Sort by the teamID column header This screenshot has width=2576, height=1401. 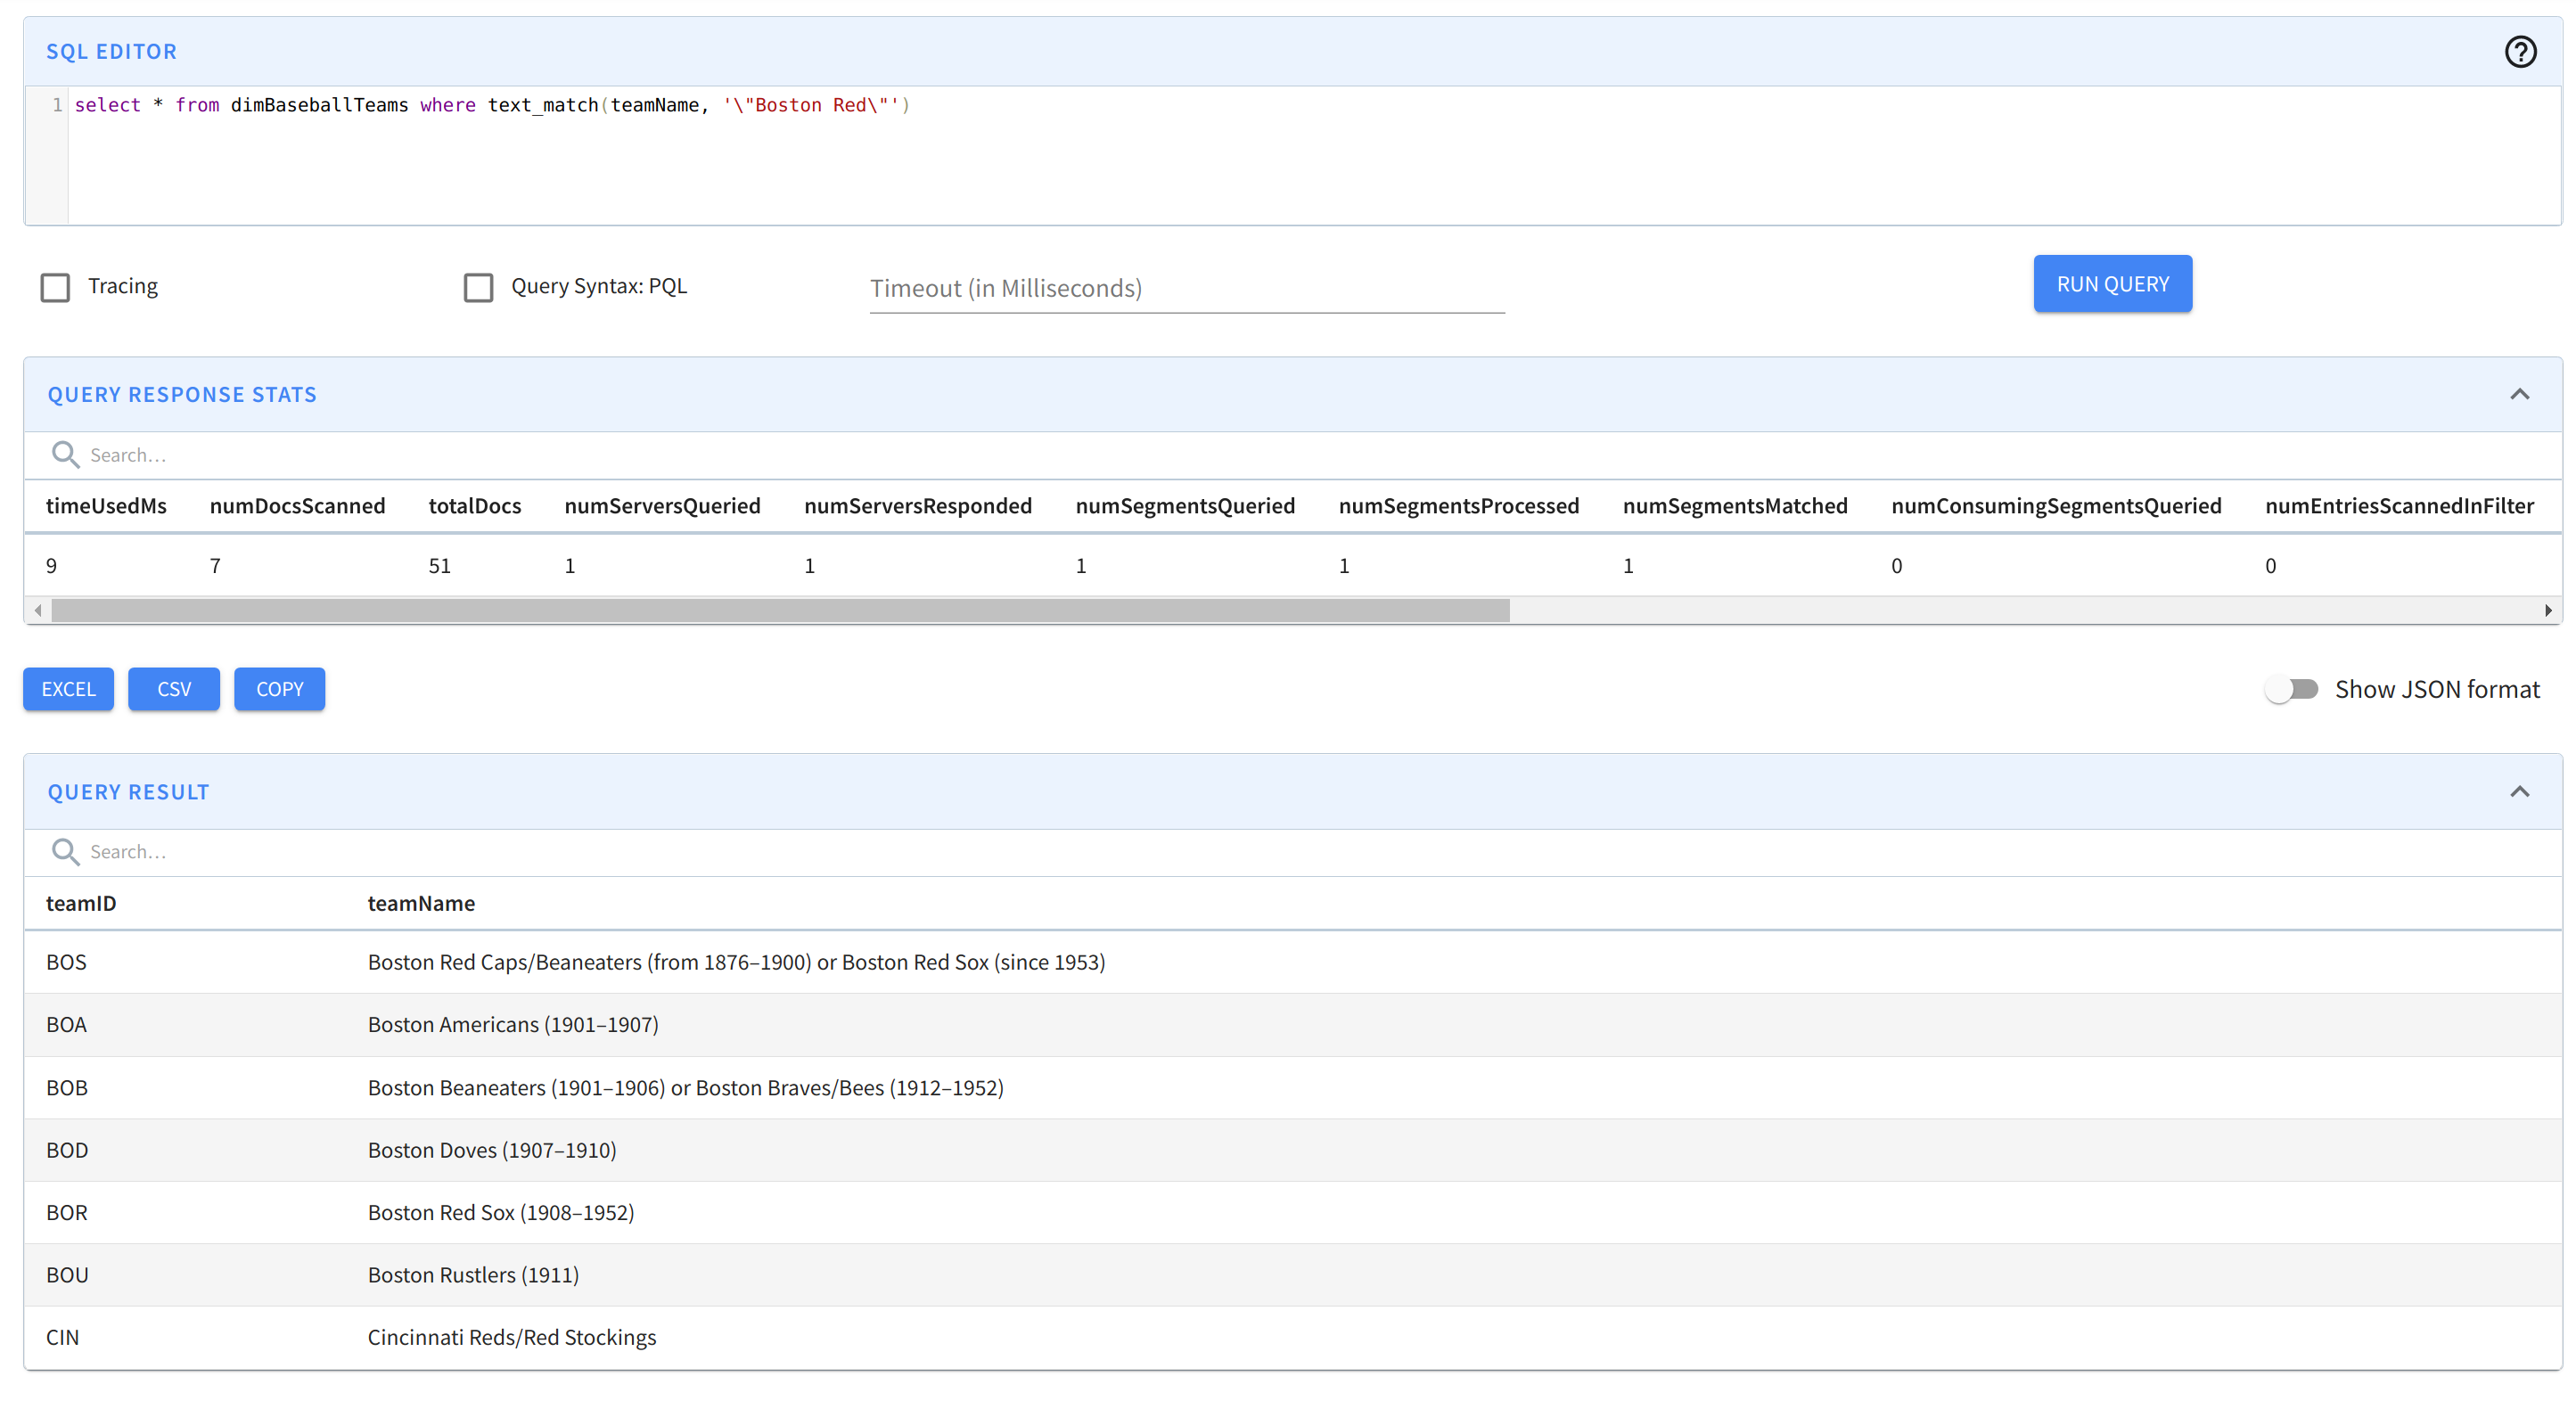pos(81,903)
